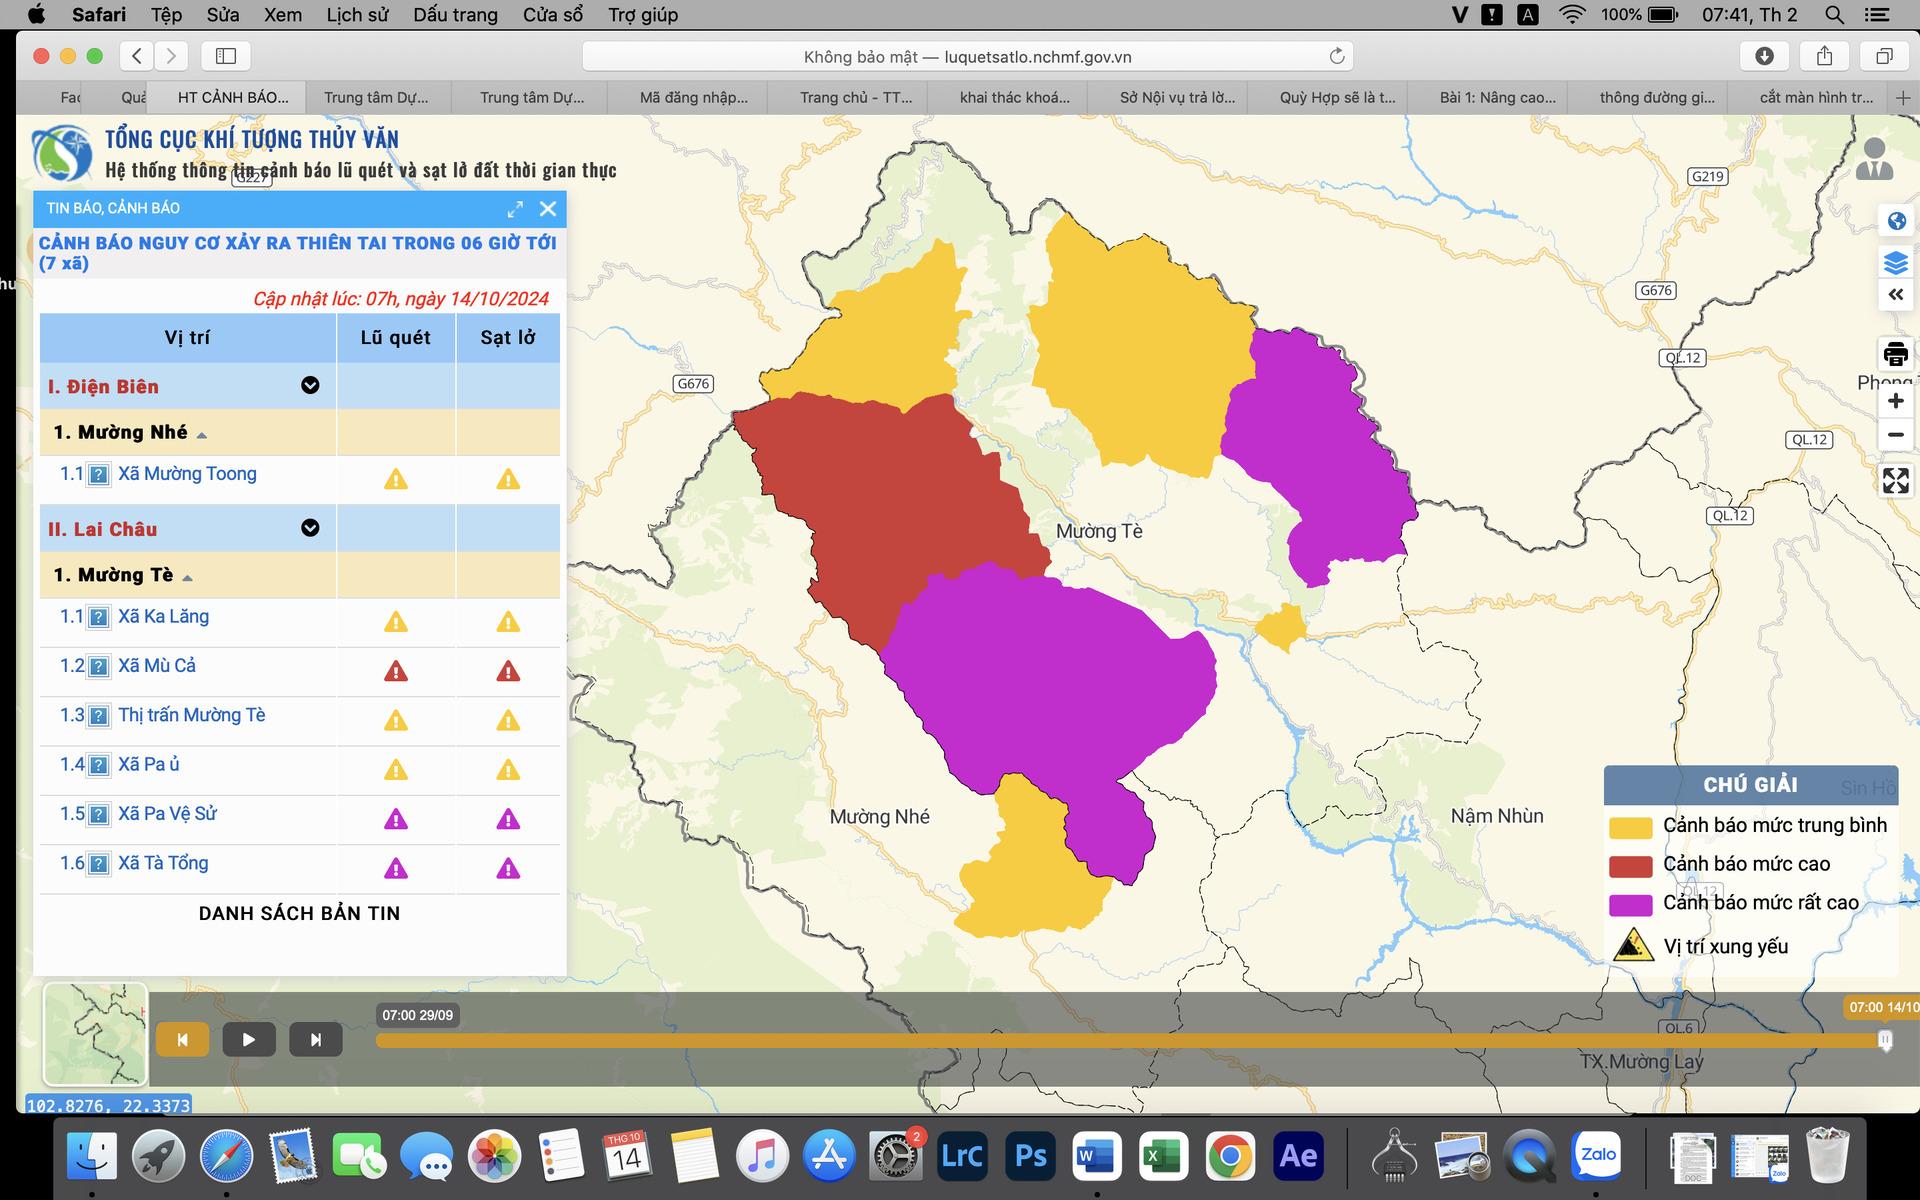Screen dimensions: 1920x1200
Task: Click the user account icon
Action: click(1874, 160)
